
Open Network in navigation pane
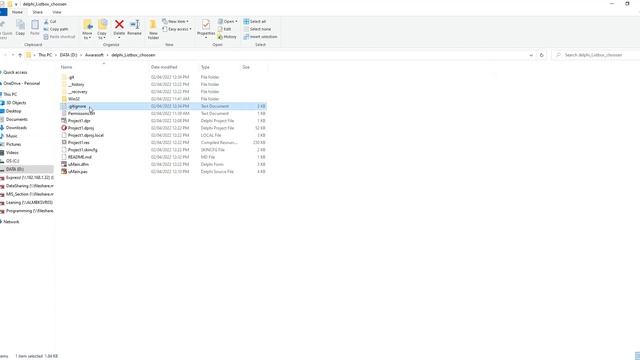[11, 222]
